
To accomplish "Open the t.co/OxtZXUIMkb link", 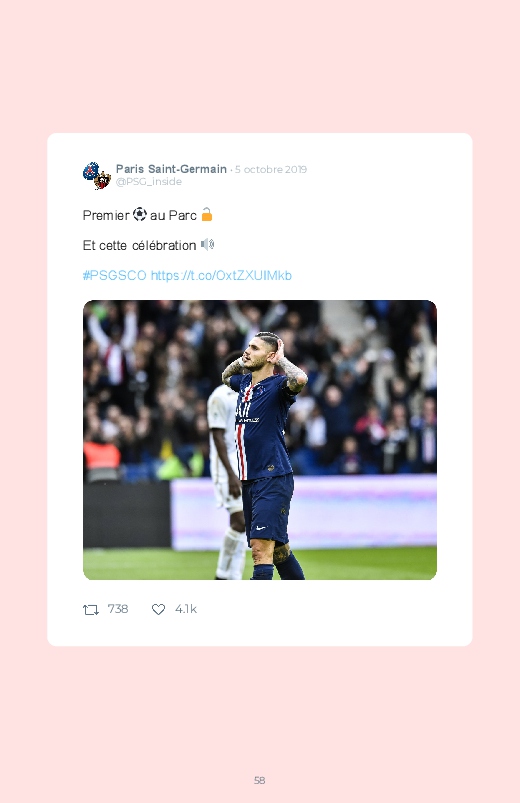I will click(221, 276).
